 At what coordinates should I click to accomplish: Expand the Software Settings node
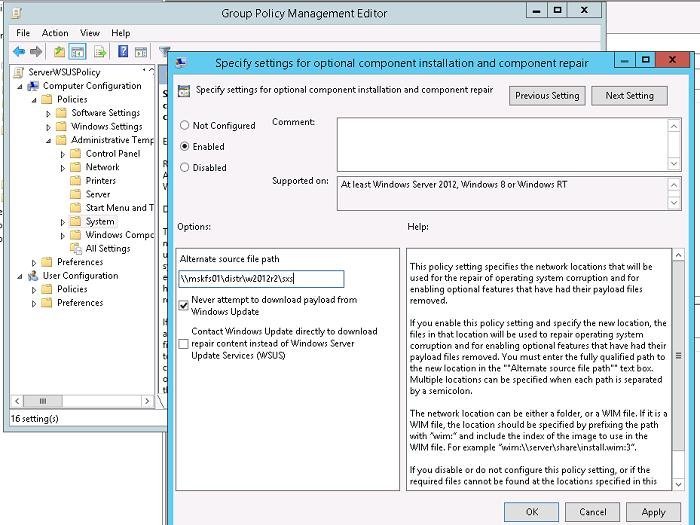[48, 114]
